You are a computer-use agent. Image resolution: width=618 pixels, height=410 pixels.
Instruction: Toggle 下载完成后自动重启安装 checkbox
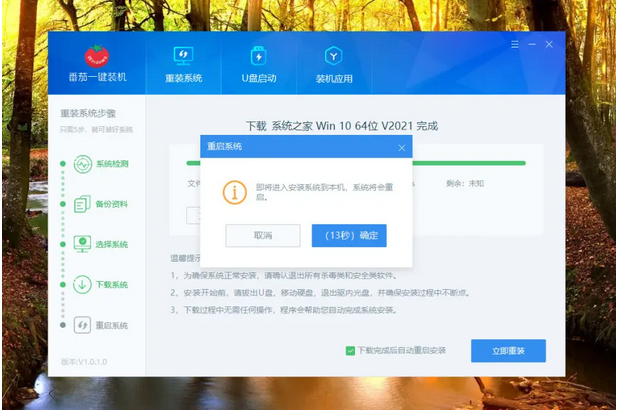pyautogui.click(x=350, y=350)
